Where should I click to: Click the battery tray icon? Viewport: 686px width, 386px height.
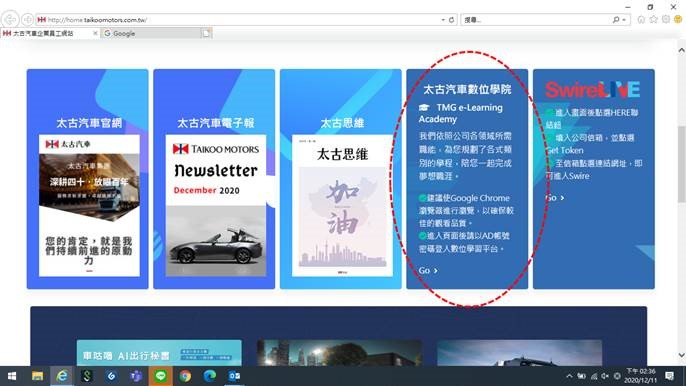581,376
